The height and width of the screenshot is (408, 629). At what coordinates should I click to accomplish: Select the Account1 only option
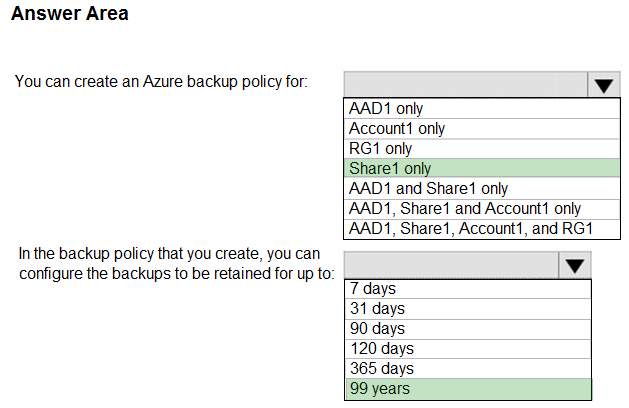[482, 129]
